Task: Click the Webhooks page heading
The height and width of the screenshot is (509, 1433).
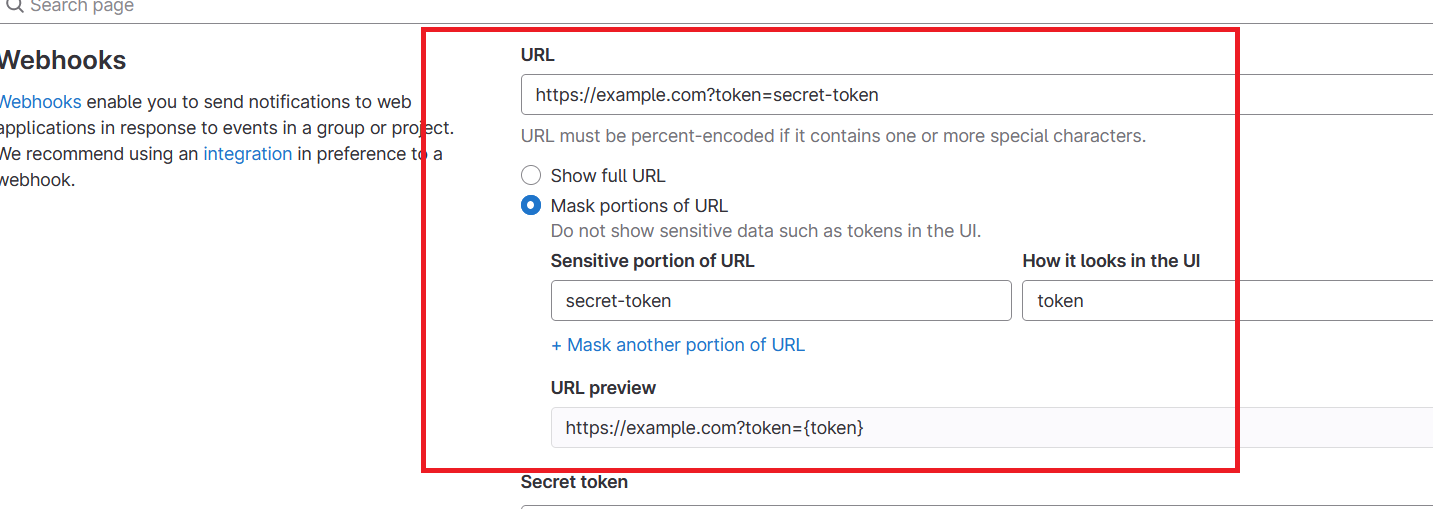Action: point(62,61)
